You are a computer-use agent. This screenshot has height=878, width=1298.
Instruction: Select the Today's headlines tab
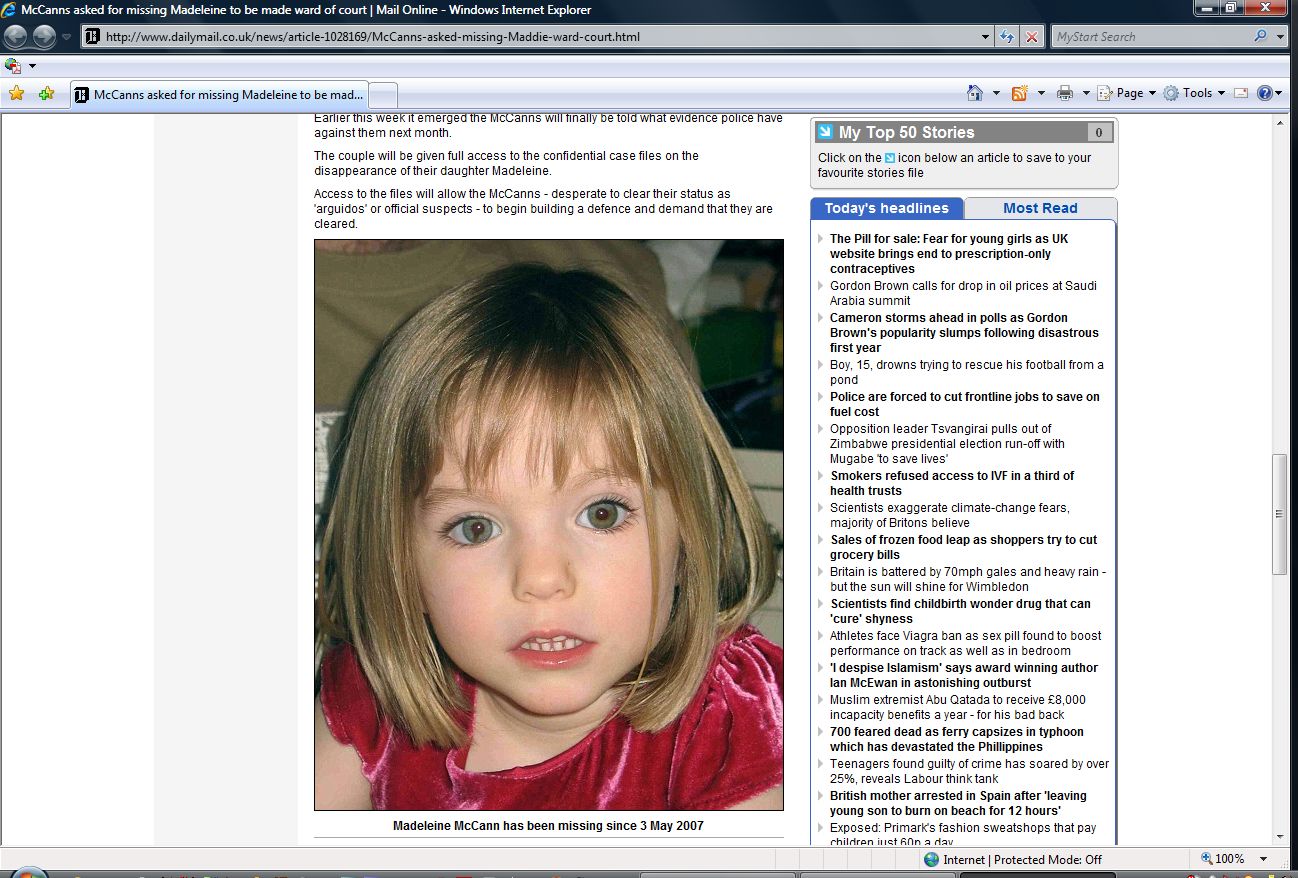[x=886, y=208]
